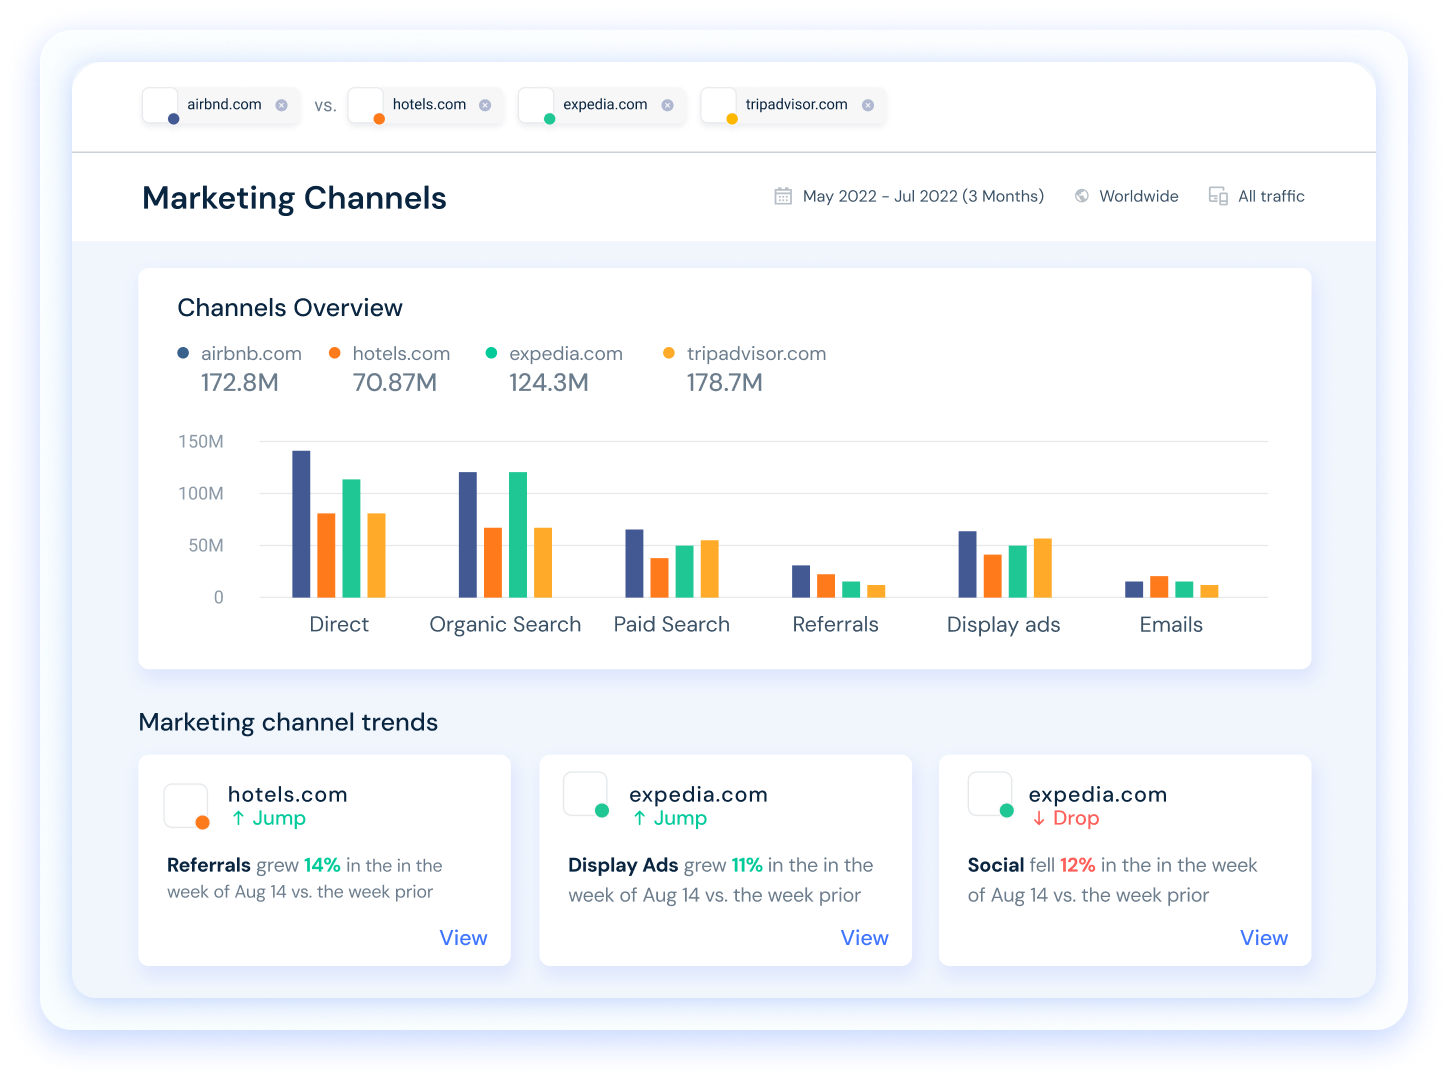Click the Marketing Channels page title
The image size is (1448, 1080).
click(294, 198)
